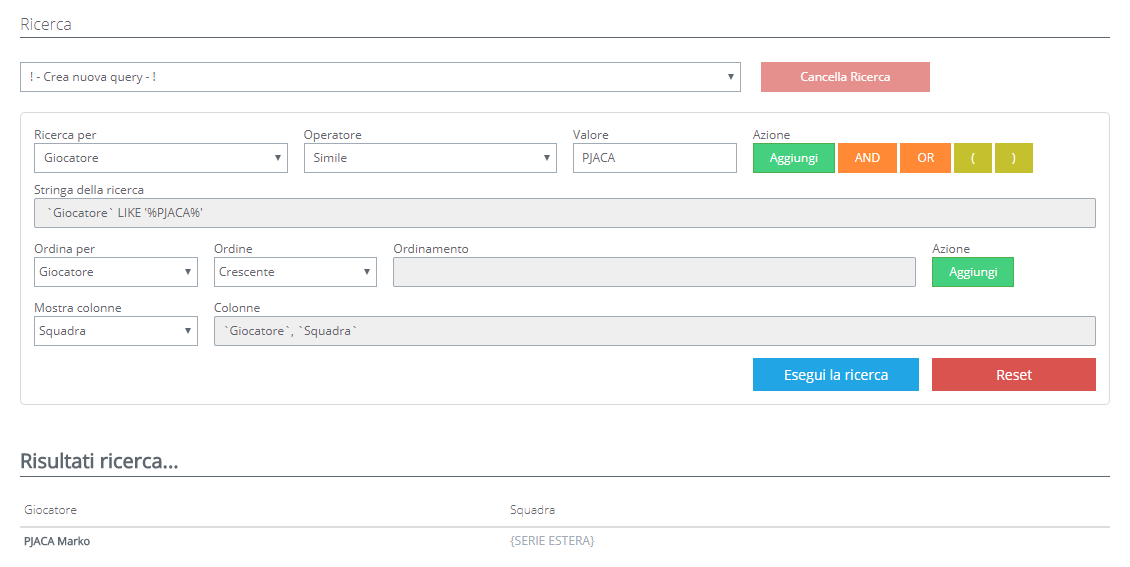
Task: Click the Ordinamento text field
Action: 654,272
